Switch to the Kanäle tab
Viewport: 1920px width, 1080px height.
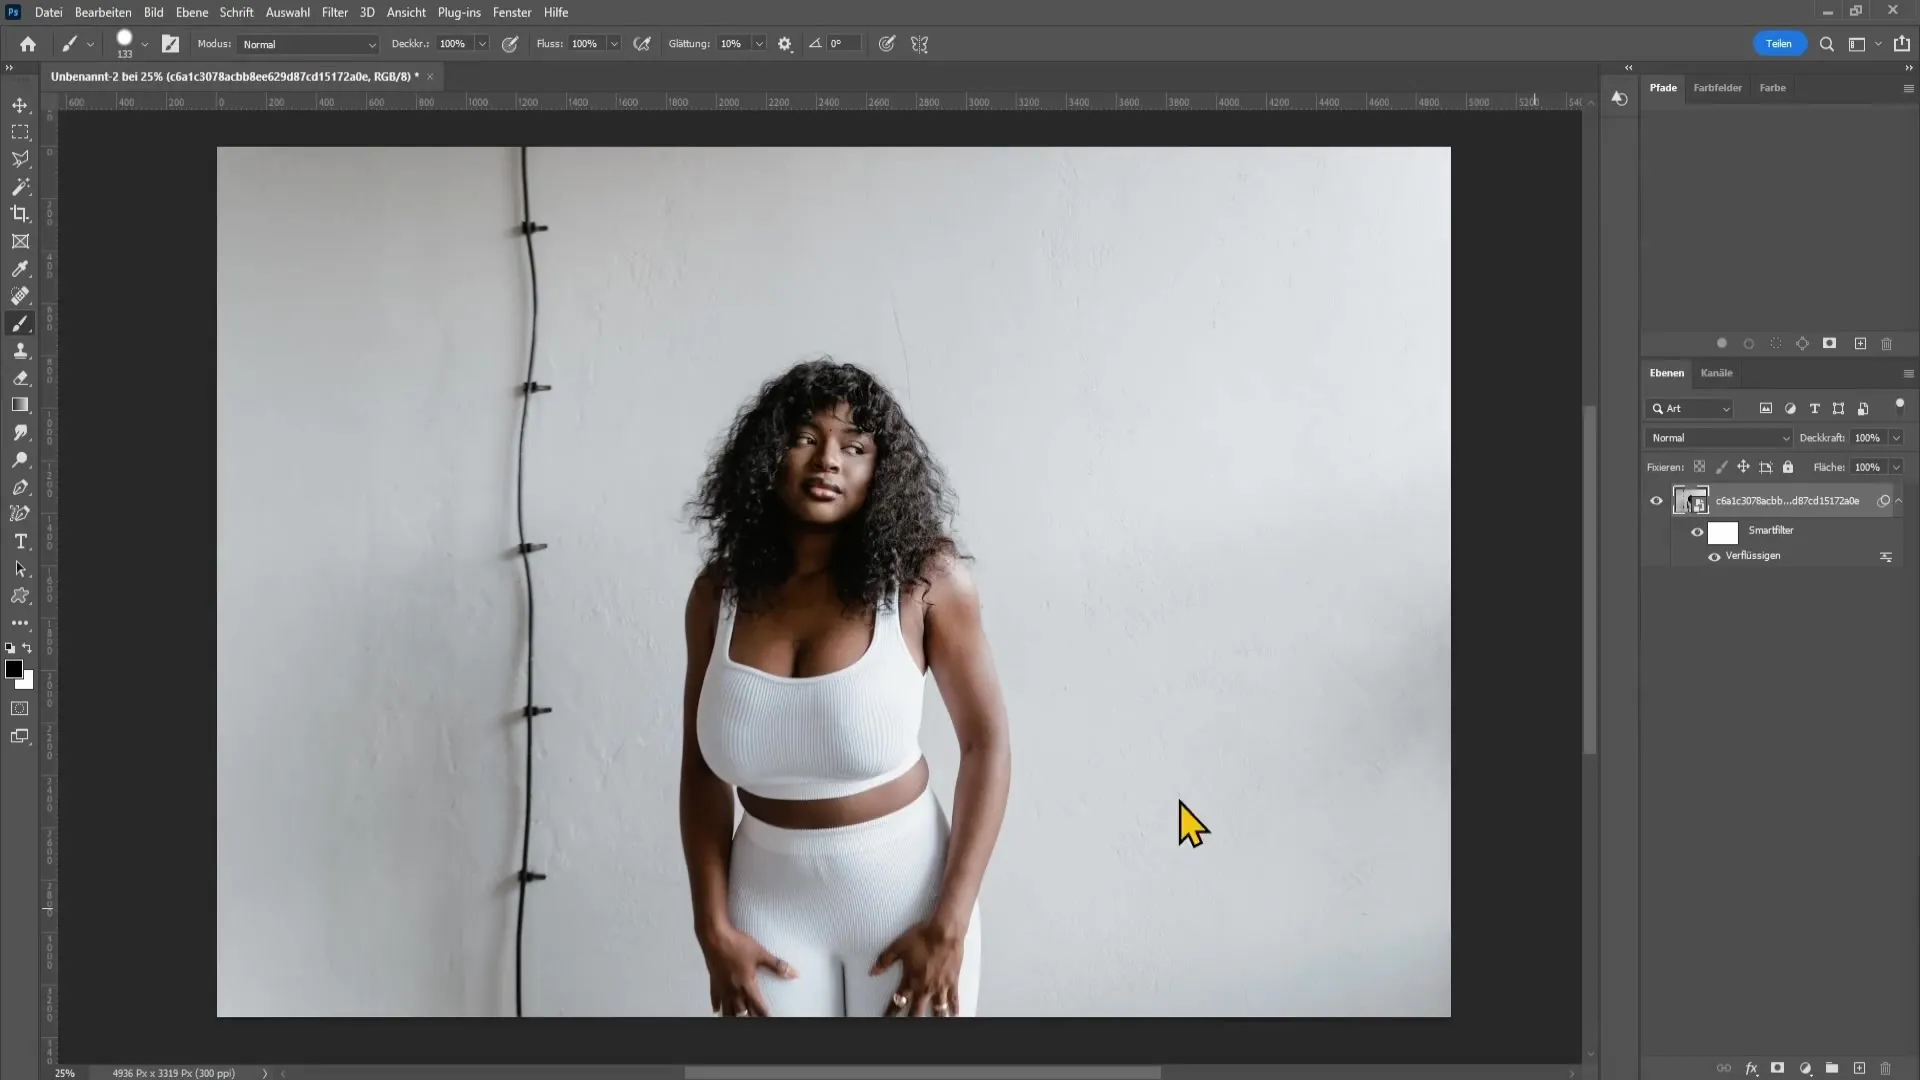click(1716, 372)
